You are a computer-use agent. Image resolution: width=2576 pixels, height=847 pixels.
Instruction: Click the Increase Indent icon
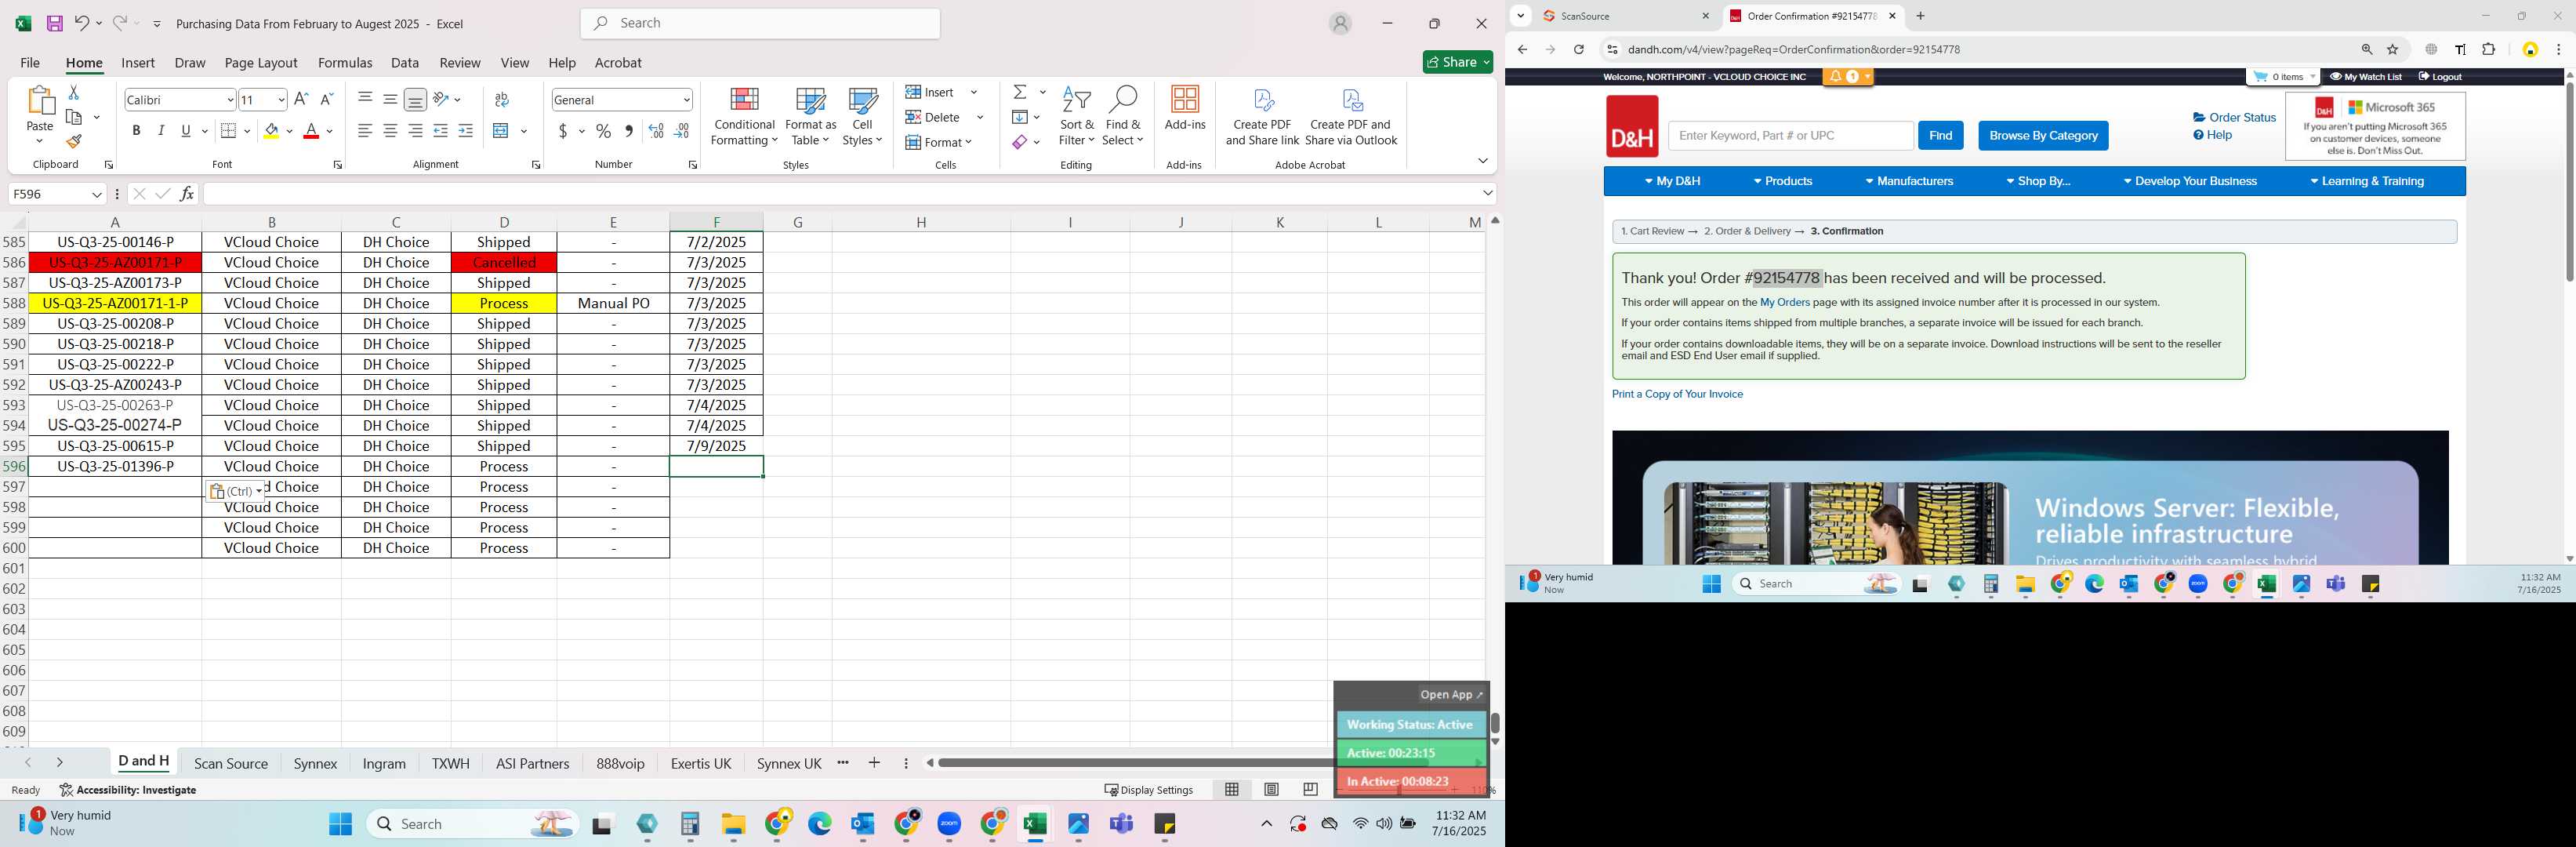[465, 131]
